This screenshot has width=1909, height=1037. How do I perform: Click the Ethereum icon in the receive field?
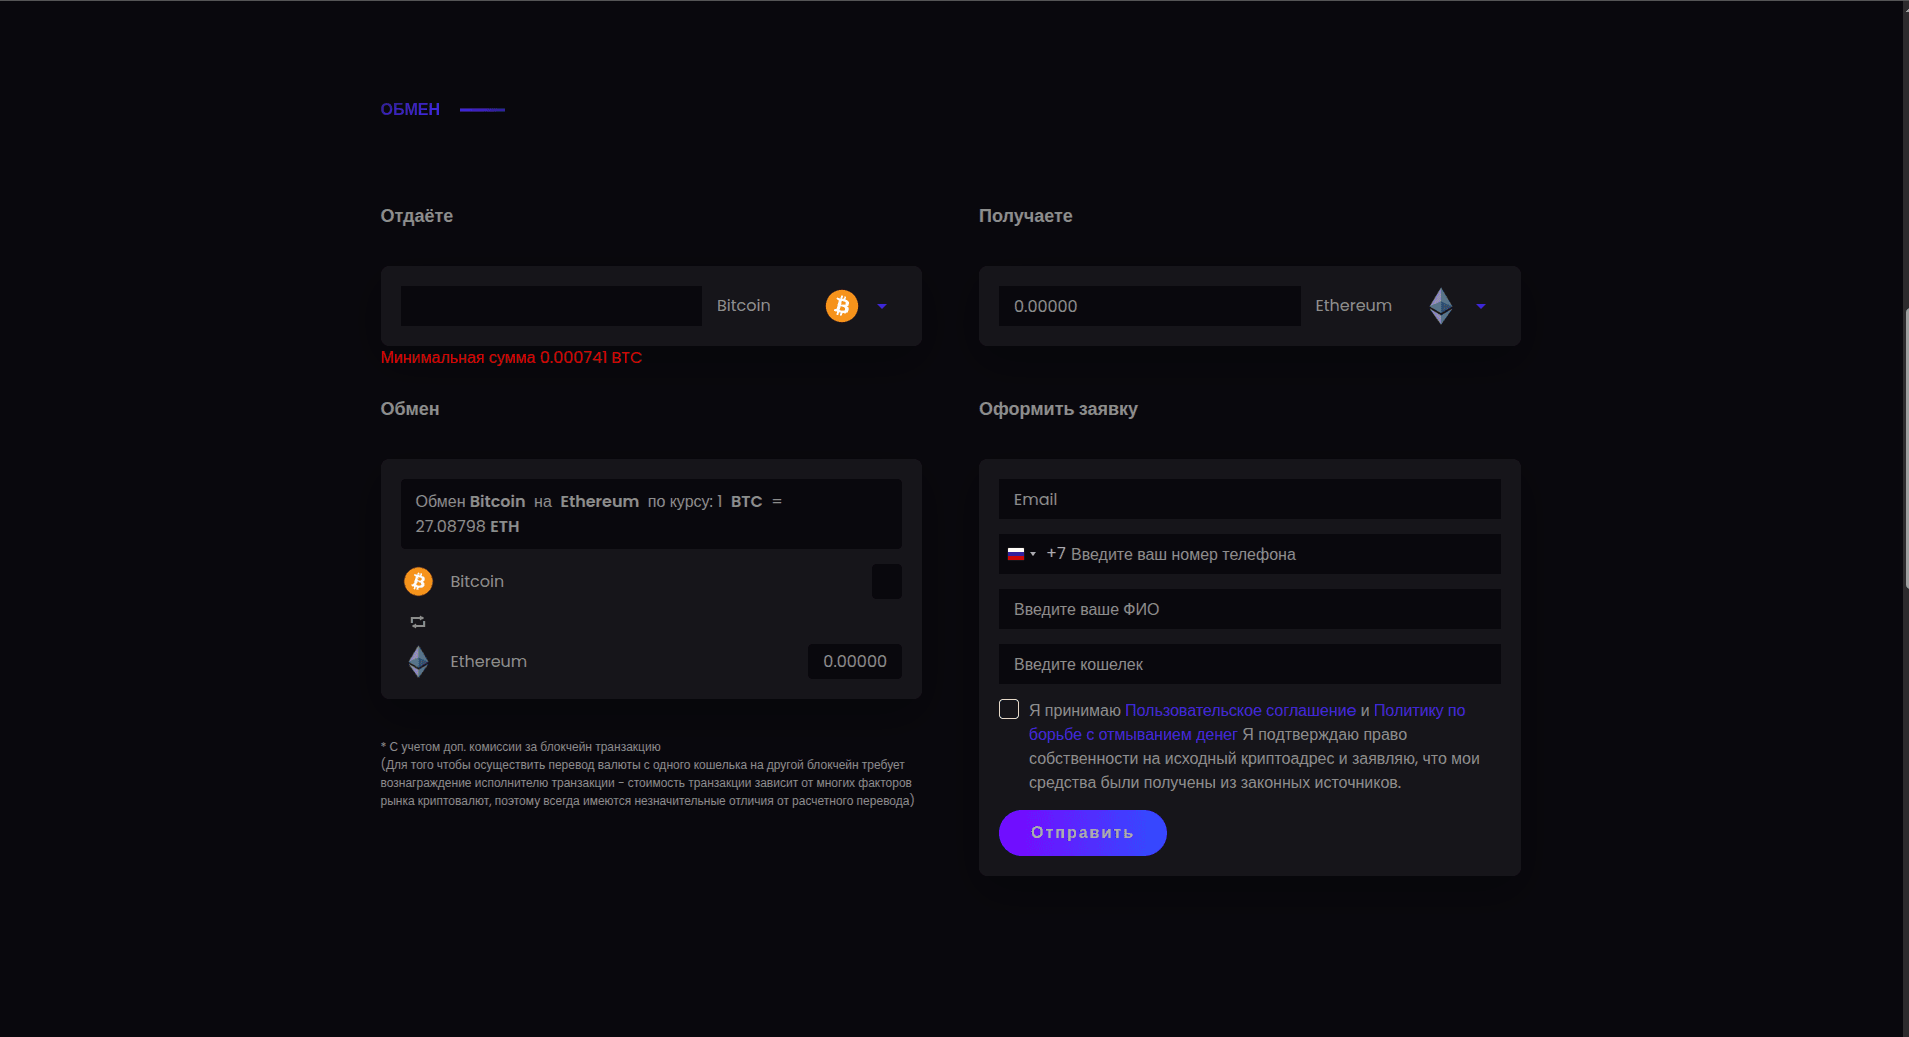(x=1440, y=306)
